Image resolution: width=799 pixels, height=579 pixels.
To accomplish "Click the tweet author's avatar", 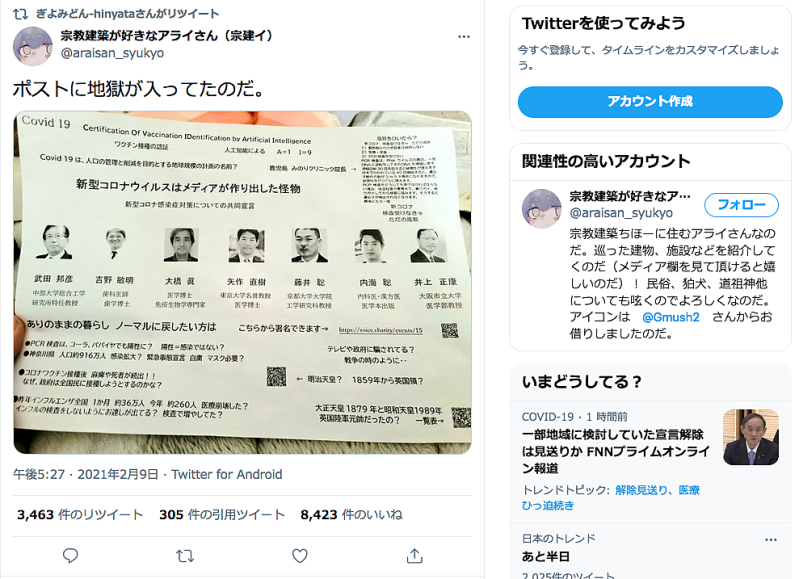I will coord(33,46).
